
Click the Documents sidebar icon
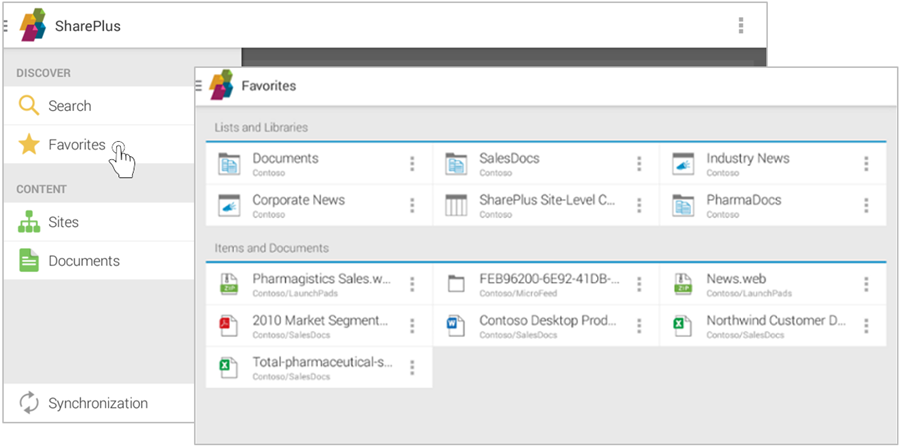pyautogui.click(x=30, y=261)
